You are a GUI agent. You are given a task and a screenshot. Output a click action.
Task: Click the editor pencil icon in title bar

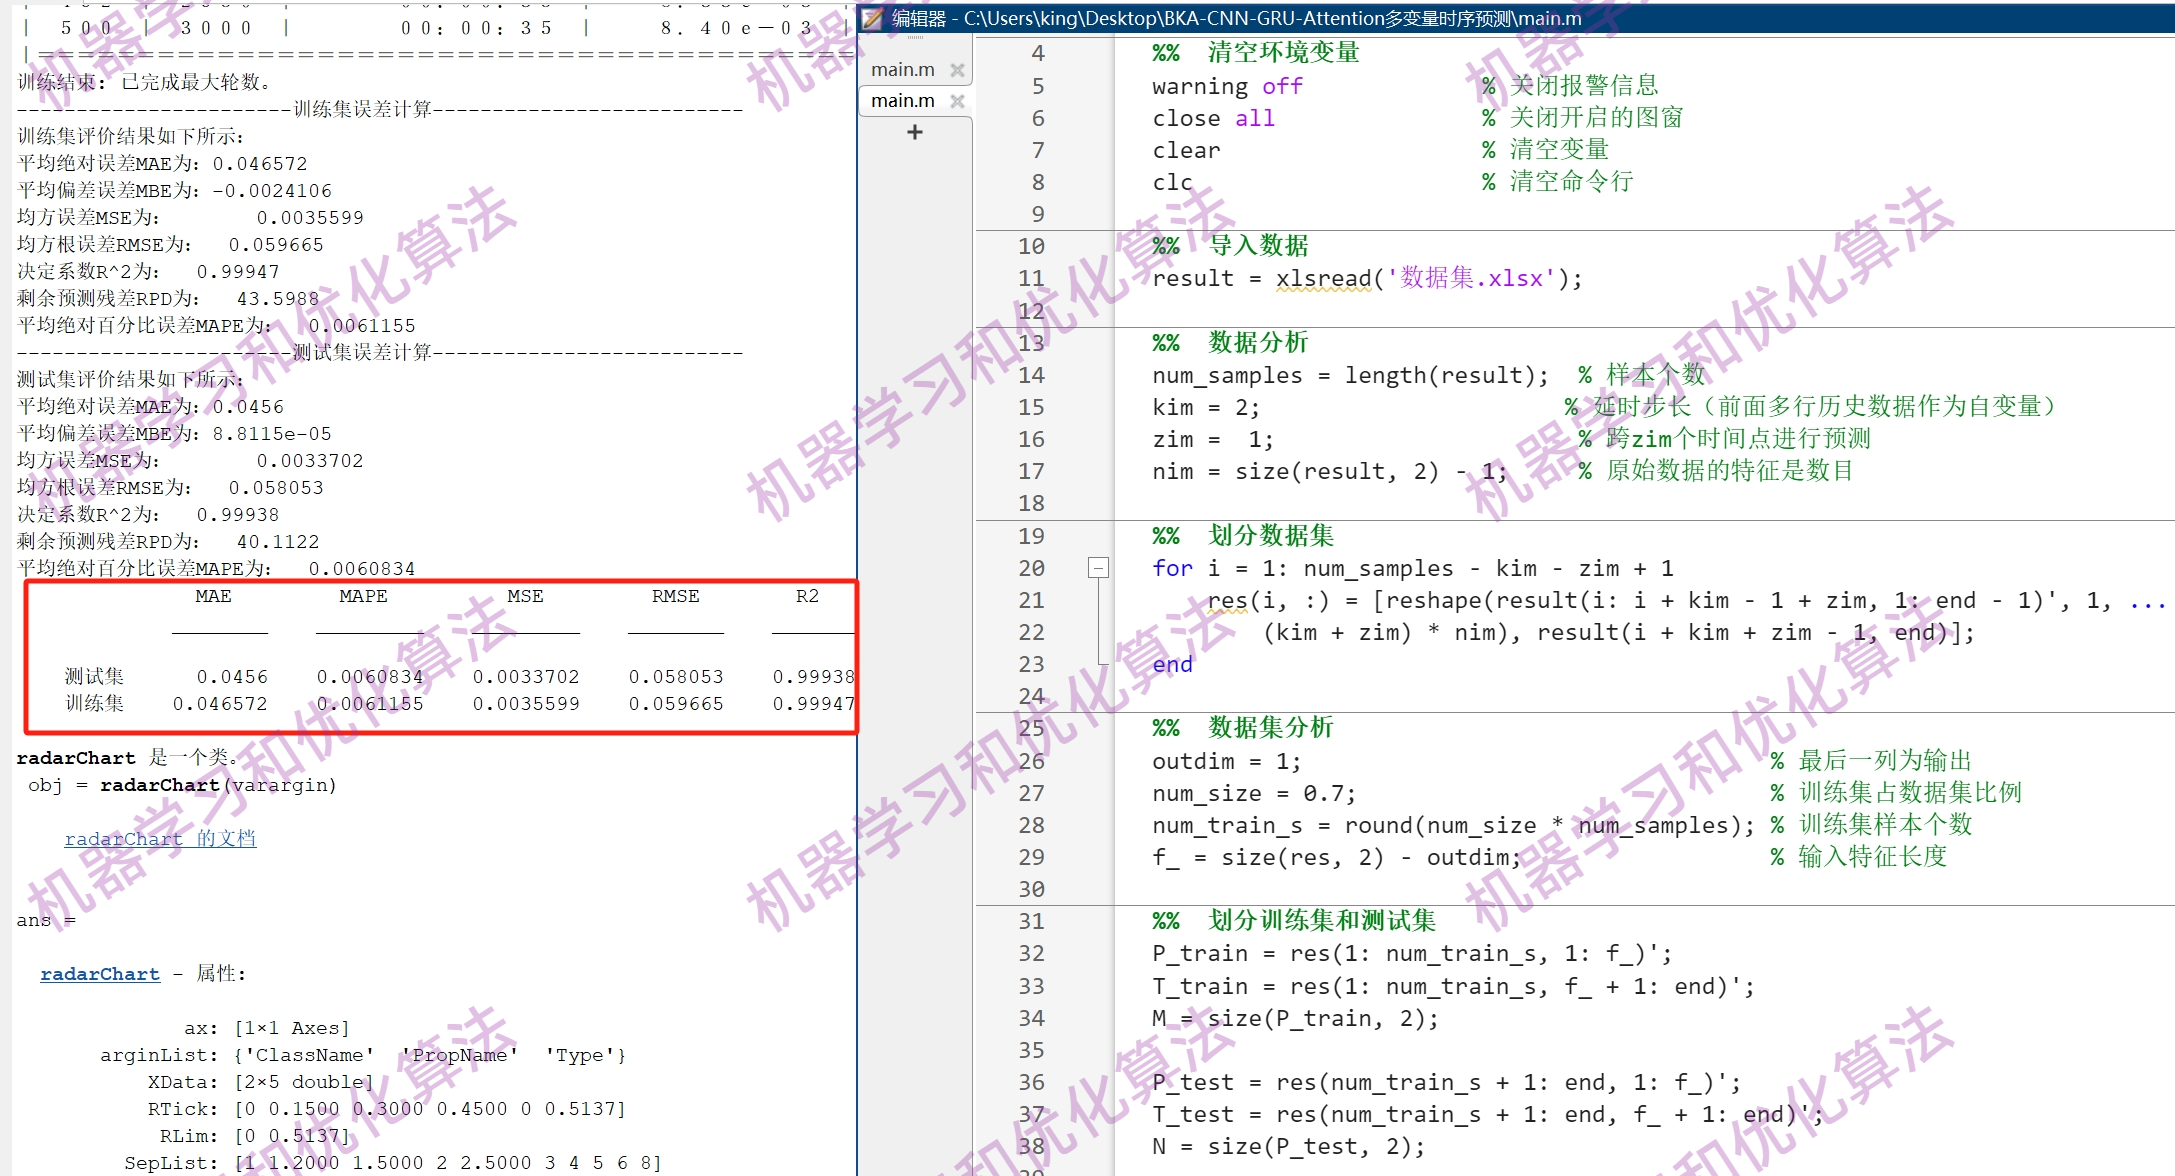pyautogui.click(x=873, y=18)
